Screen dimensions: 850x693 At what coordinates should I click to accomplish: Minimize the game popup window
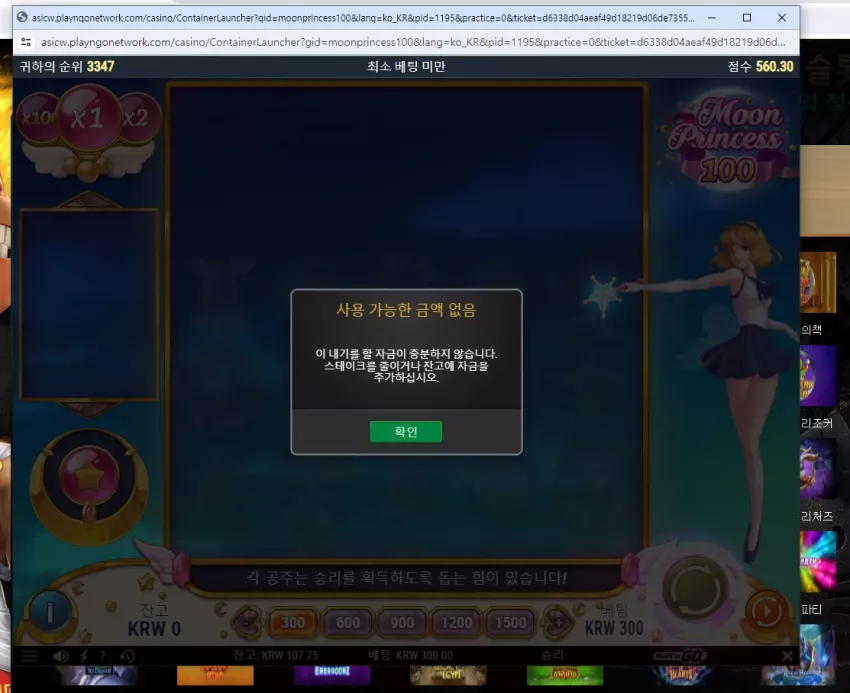click(712, 18)
